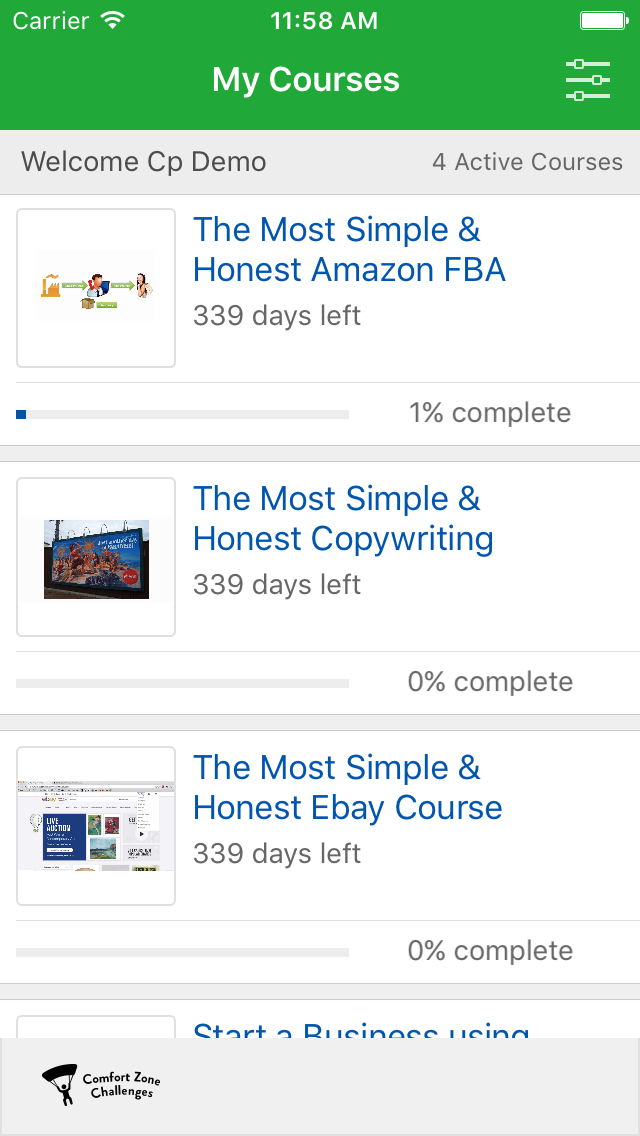640x1136 pixels.
Task: Open the Ebay Course screenshot thumbnail
Action: tap(96, 825)
